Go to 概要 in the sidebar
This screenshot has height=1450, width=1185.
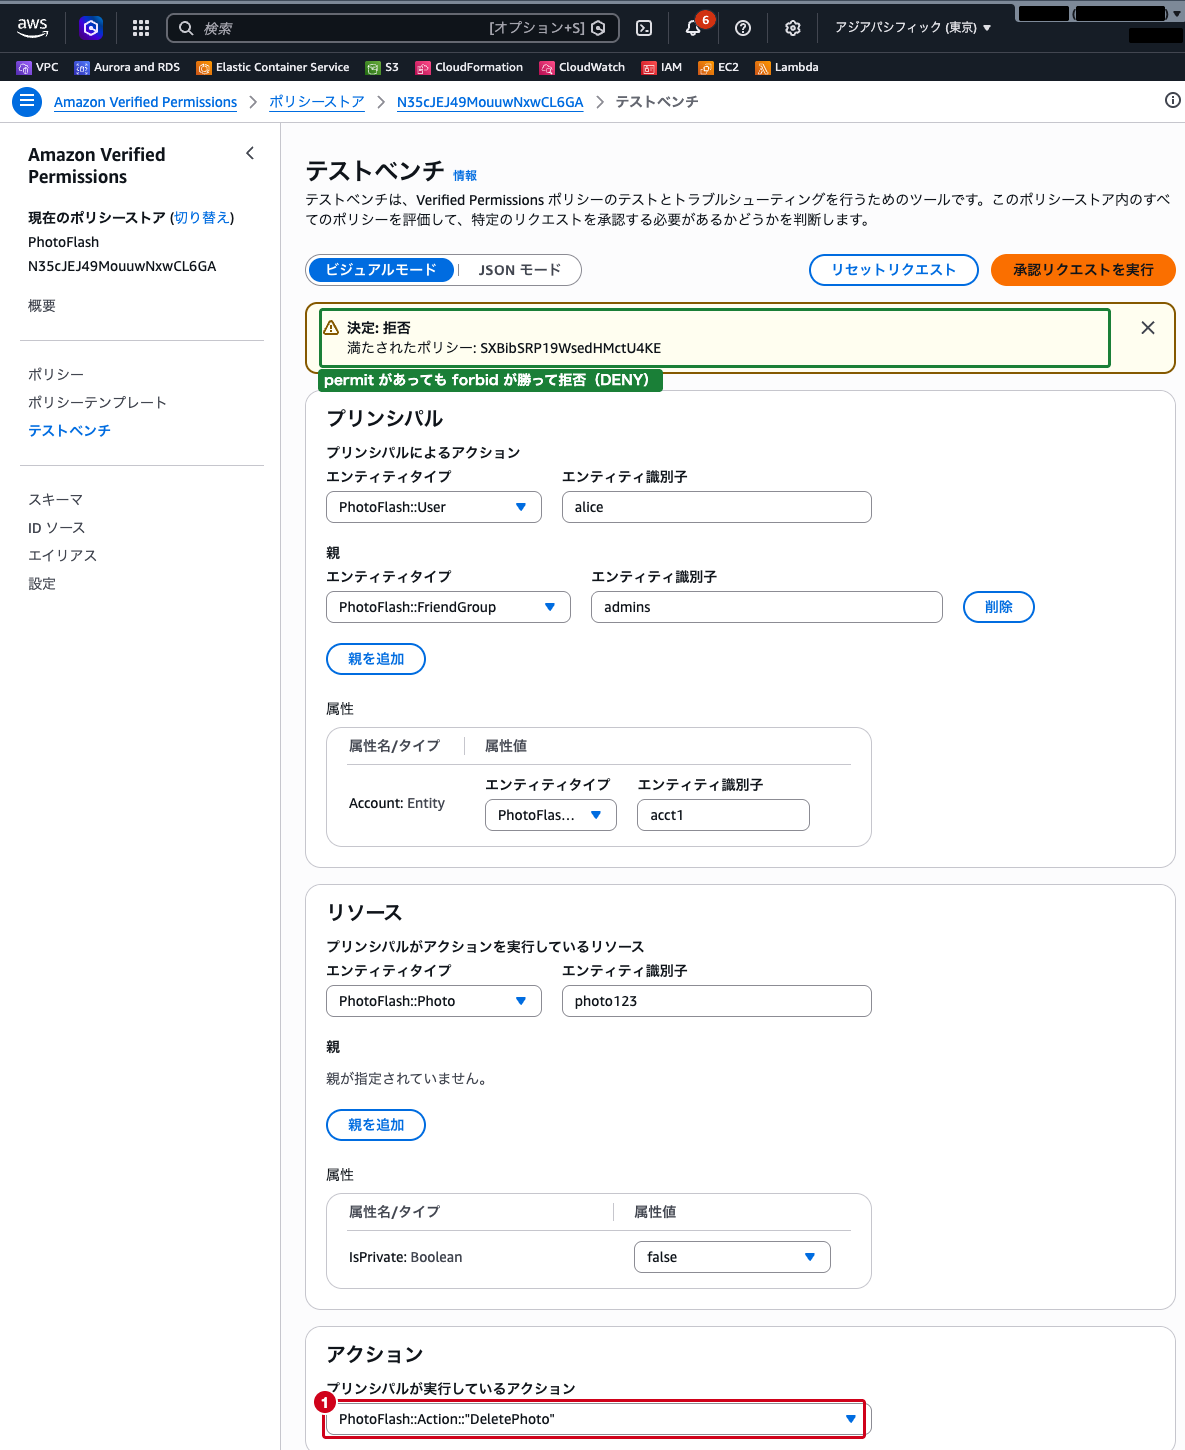tap(42, 306)
